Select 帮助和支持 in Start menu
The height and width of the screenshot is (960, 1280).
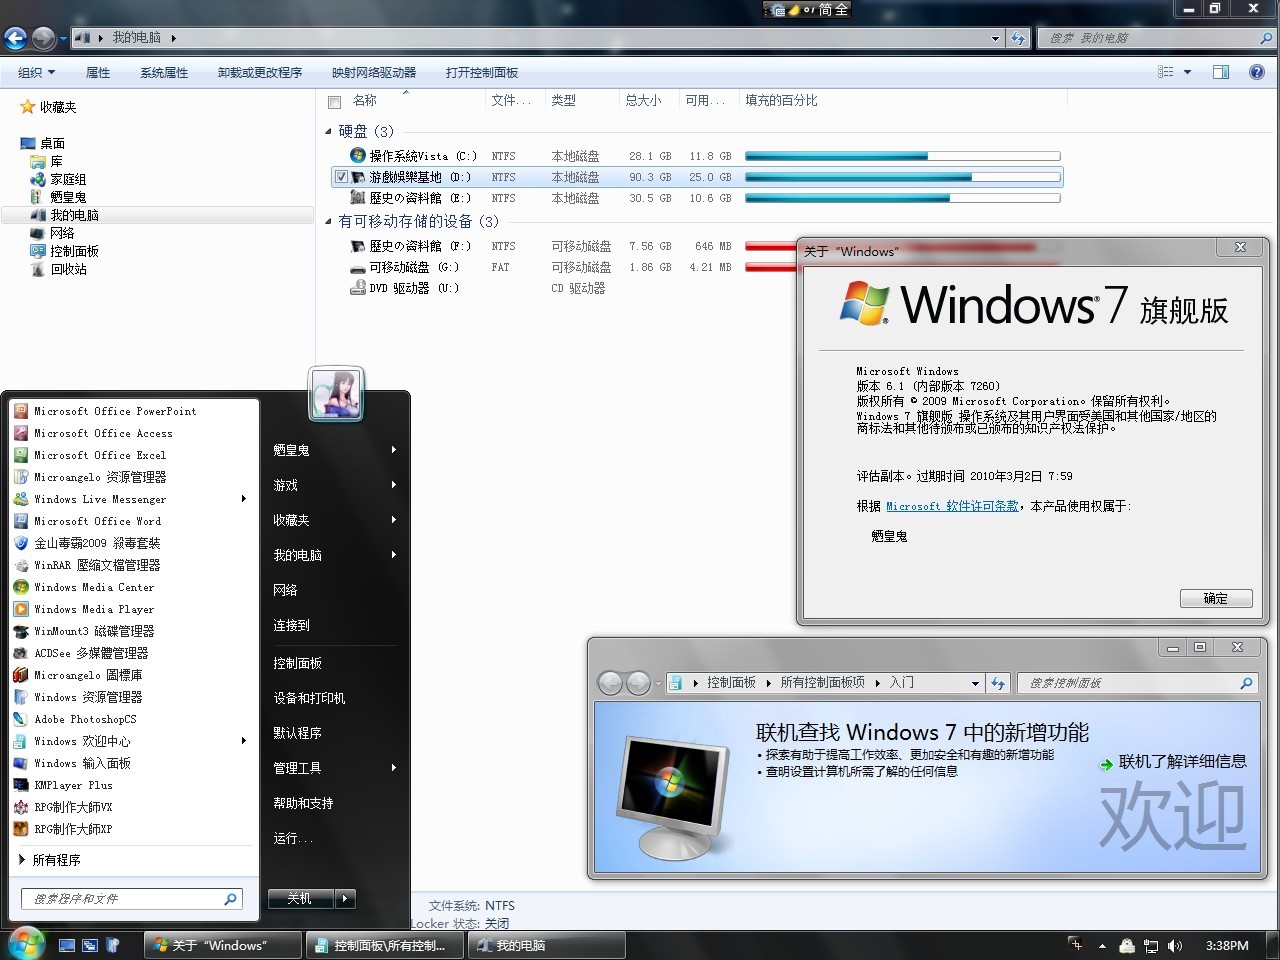303,803
